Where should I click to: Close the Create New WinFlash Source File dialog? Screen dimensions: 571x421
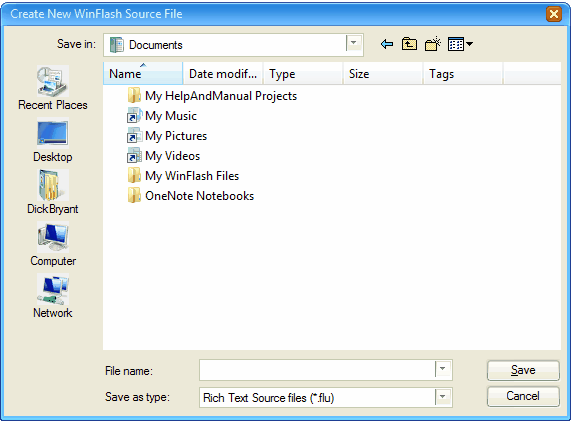[x=554, y=14]
